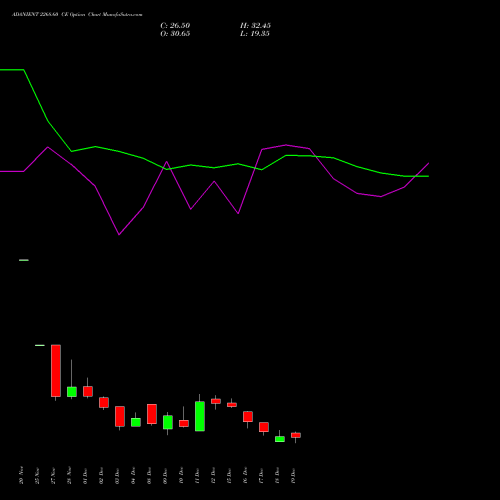Image resolution: width=500 pixels, height=500 pixels.
Task: Click the right end of the purple line
Action: pos(429,163)
